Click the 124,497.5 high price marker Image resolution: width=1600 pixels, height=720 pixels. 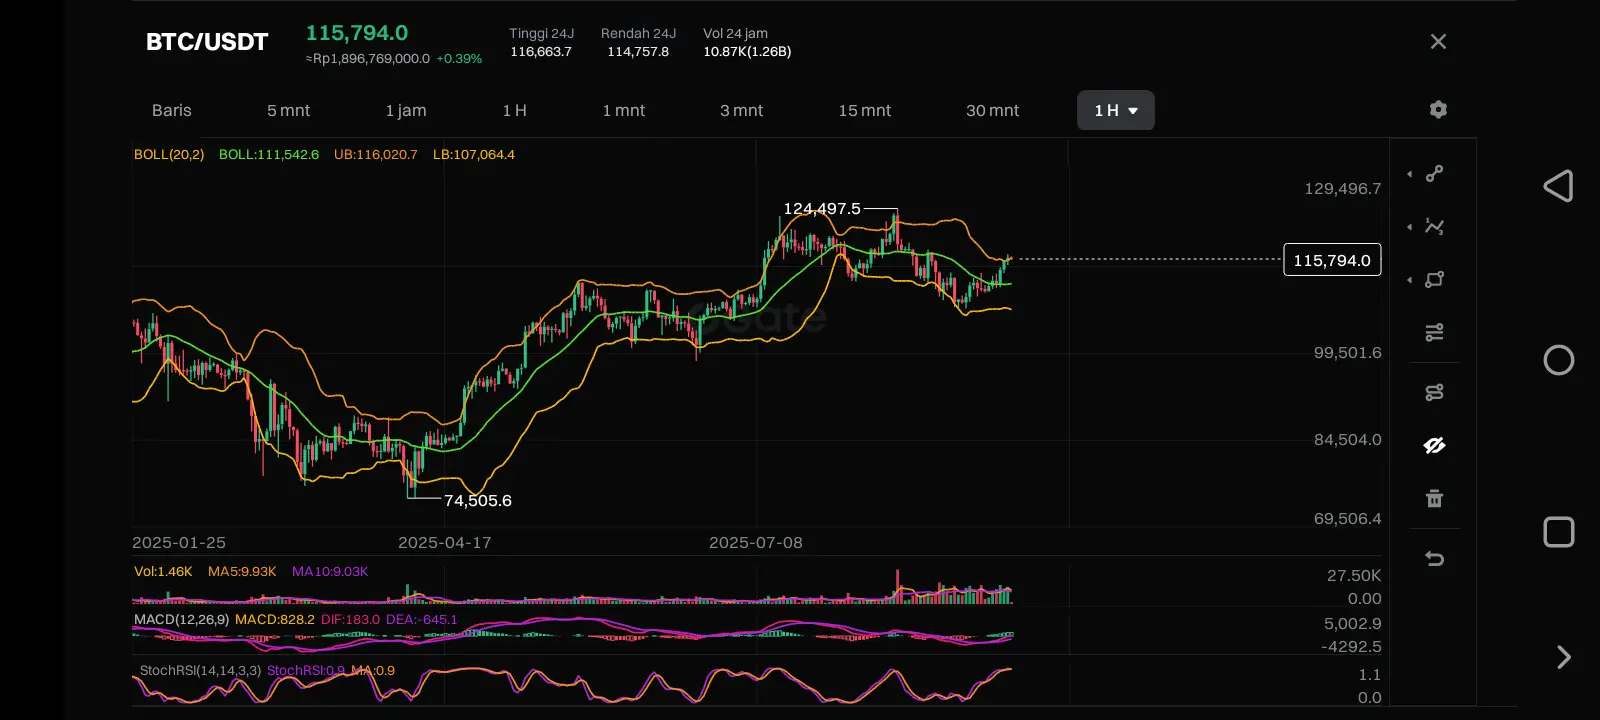(822, 209)
